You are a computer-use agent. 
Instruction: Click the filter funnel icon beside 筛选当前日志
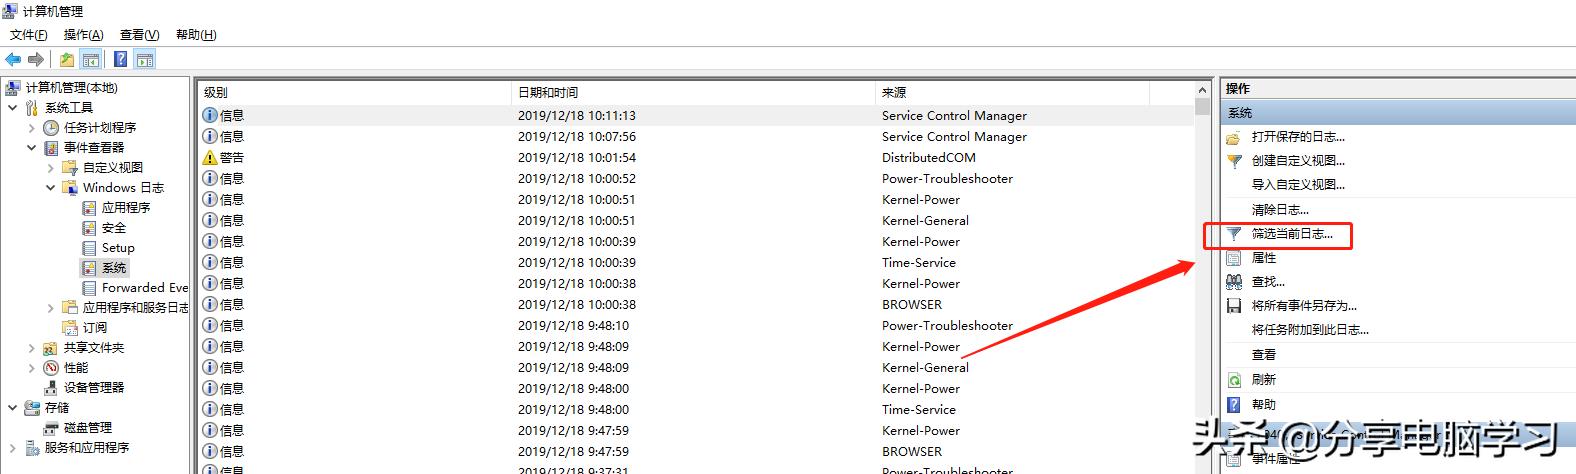[1234, 234]
